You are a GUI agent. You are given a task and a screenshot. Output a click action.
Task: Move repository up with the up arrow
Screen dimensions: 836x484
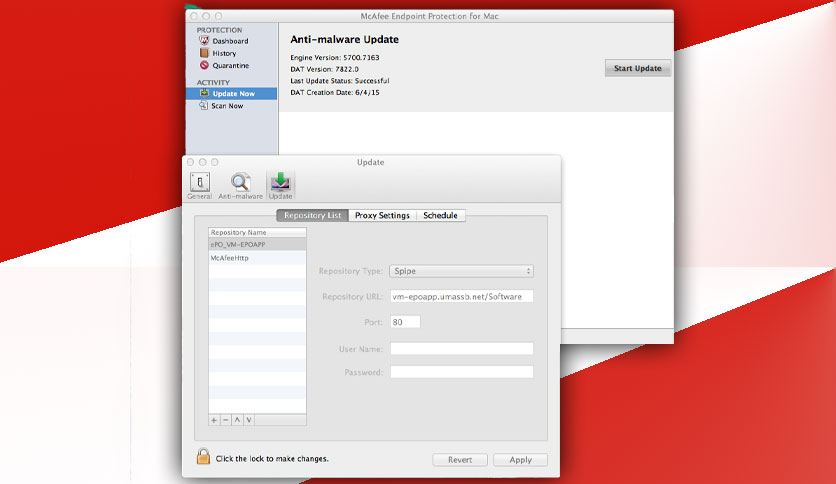point(237,420)
